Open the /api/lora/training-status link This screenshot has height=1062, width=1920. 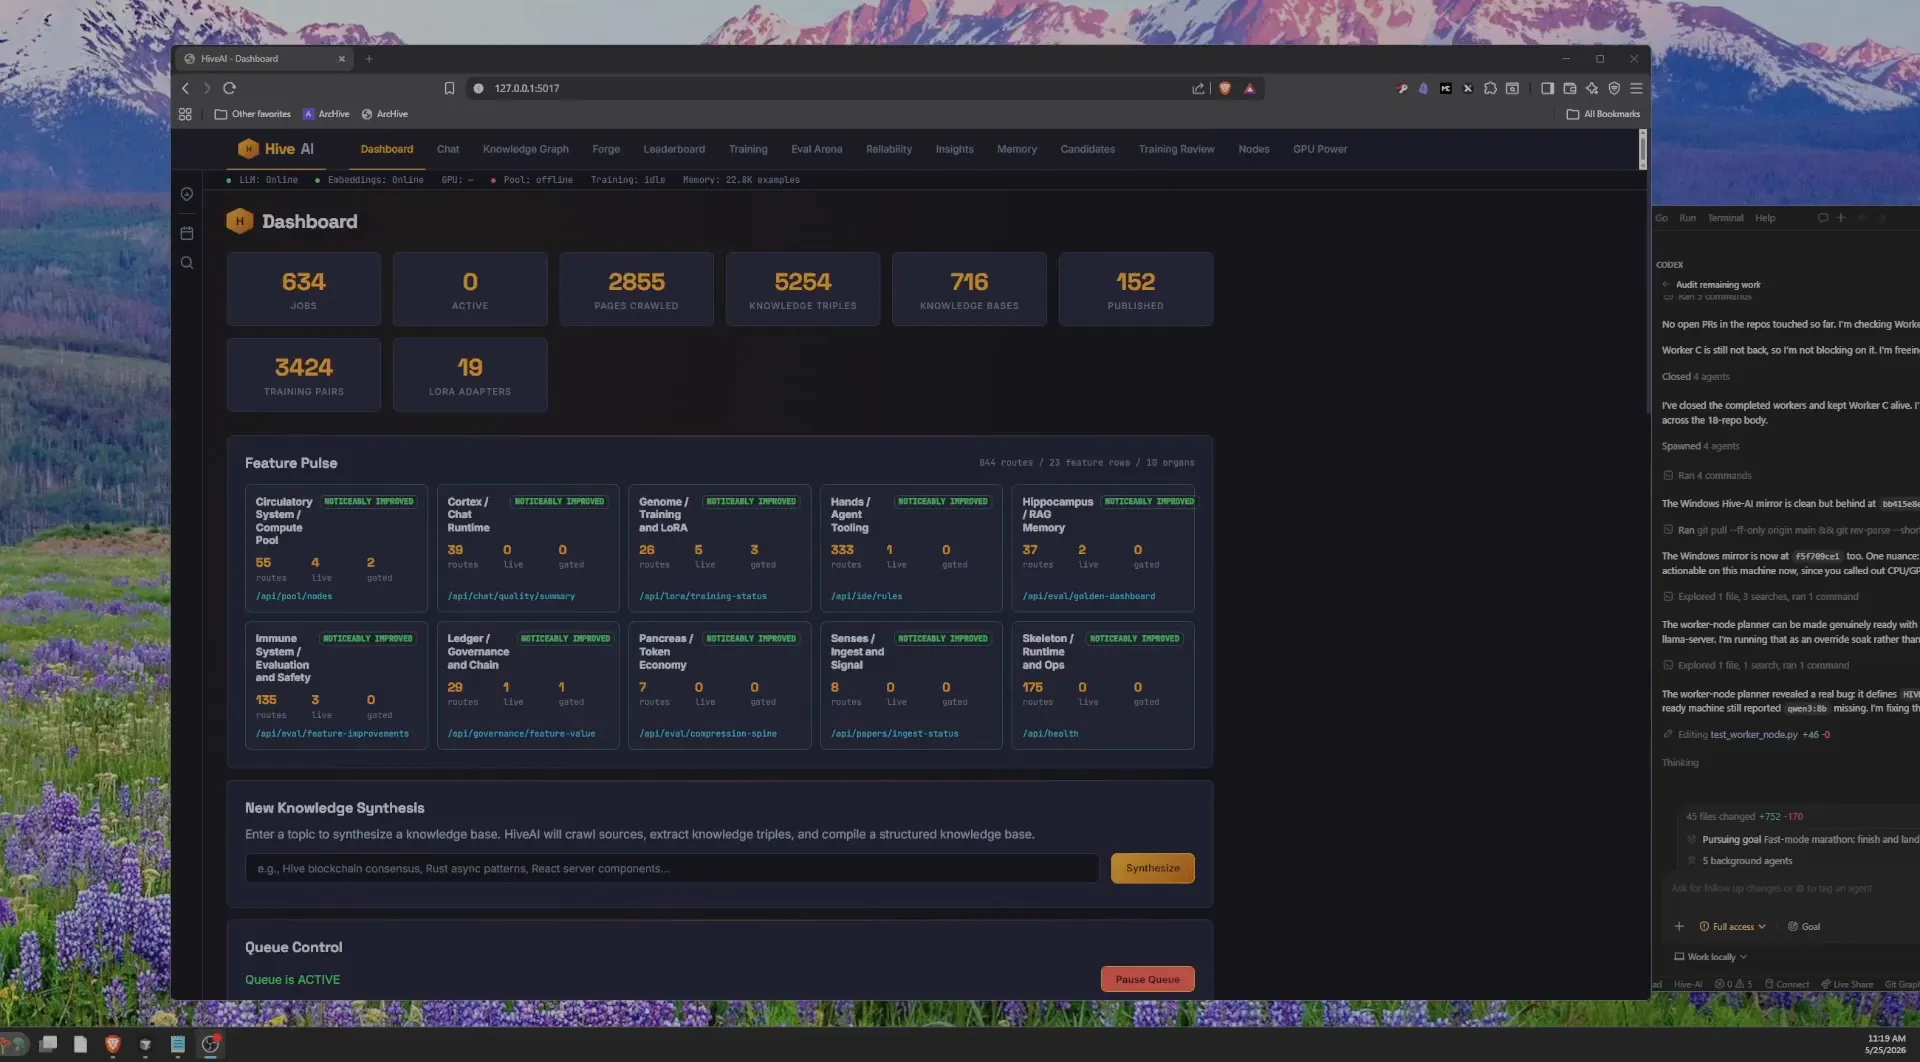pyautogui.click(x=702, y=596)
